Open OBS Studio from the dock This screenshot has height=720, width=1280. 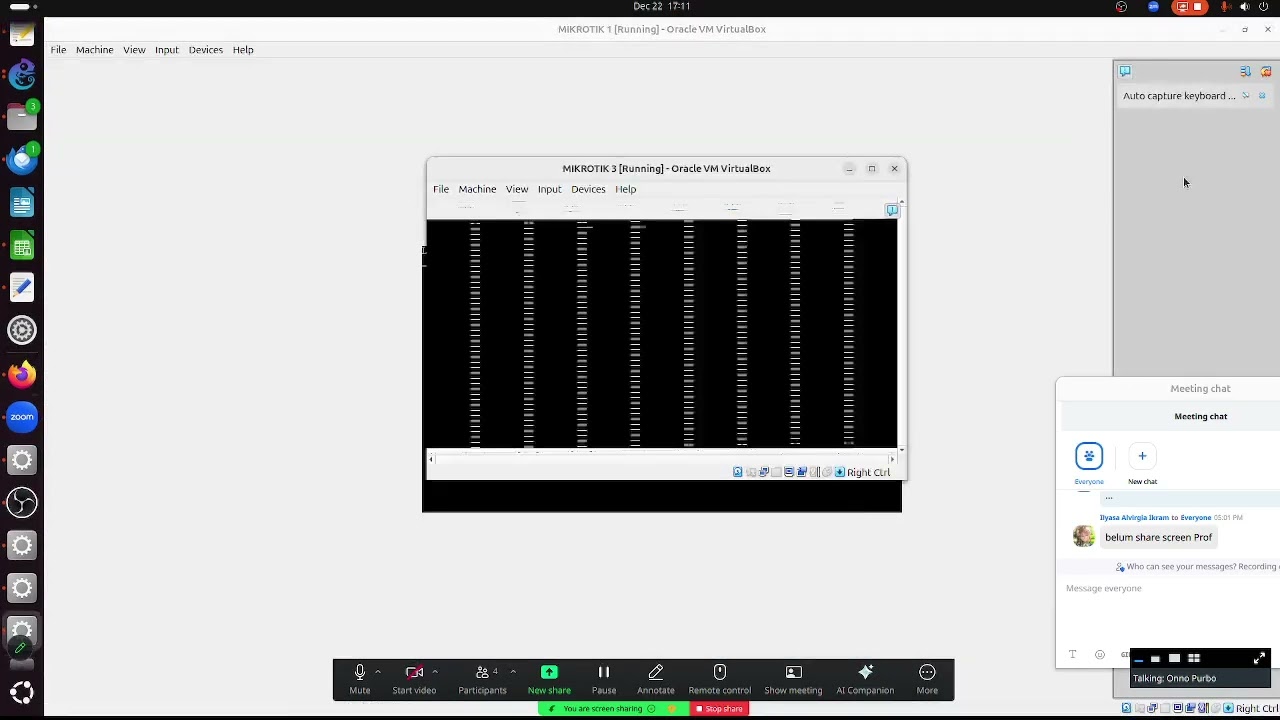(22, 502)
